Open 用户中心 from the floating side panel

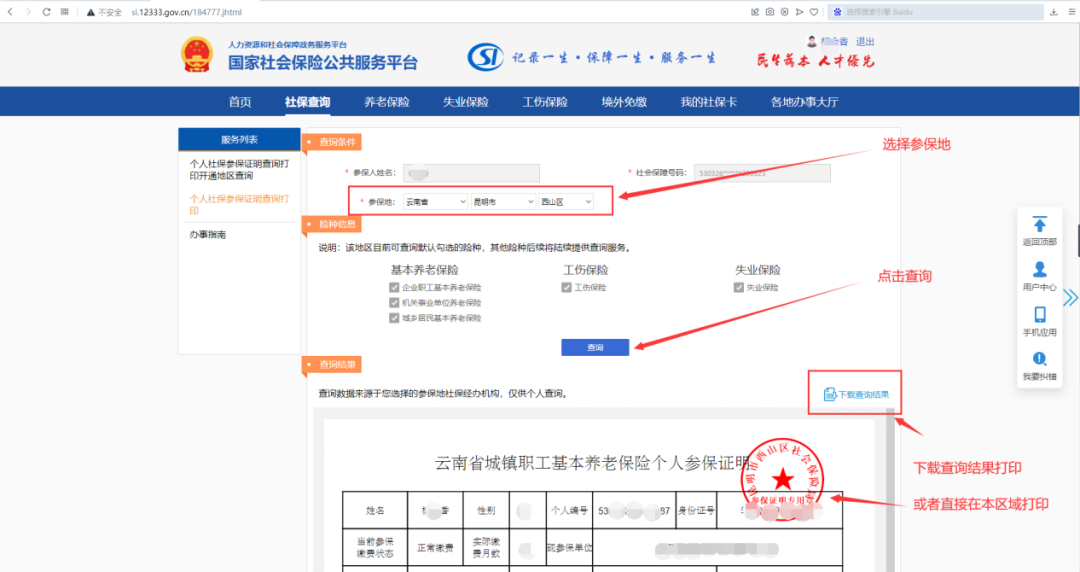tap(1039, 269)
